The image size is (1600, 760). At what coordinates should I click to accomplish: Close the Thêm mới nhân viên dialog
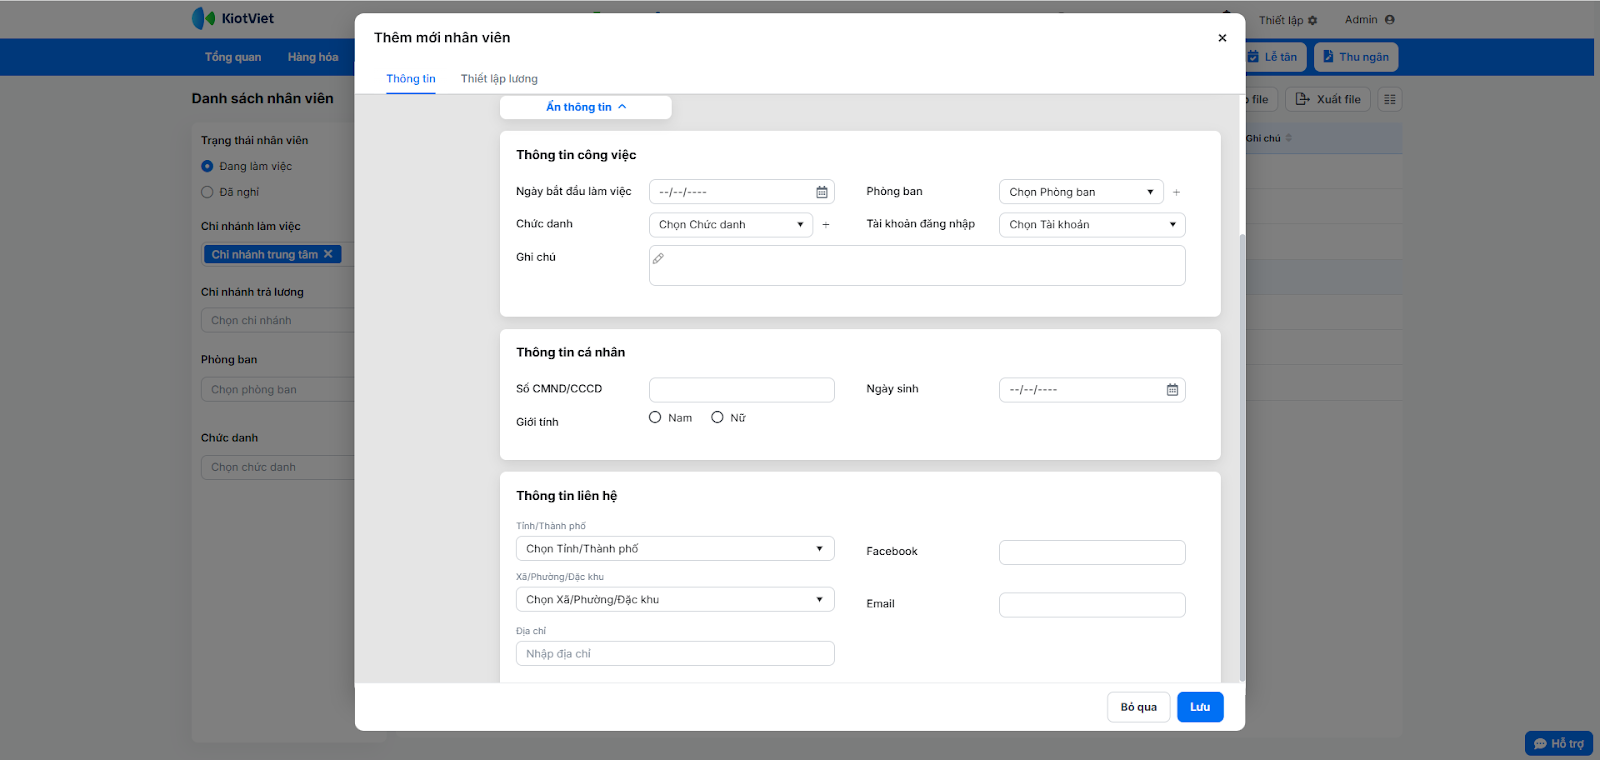coord(1222,38)
